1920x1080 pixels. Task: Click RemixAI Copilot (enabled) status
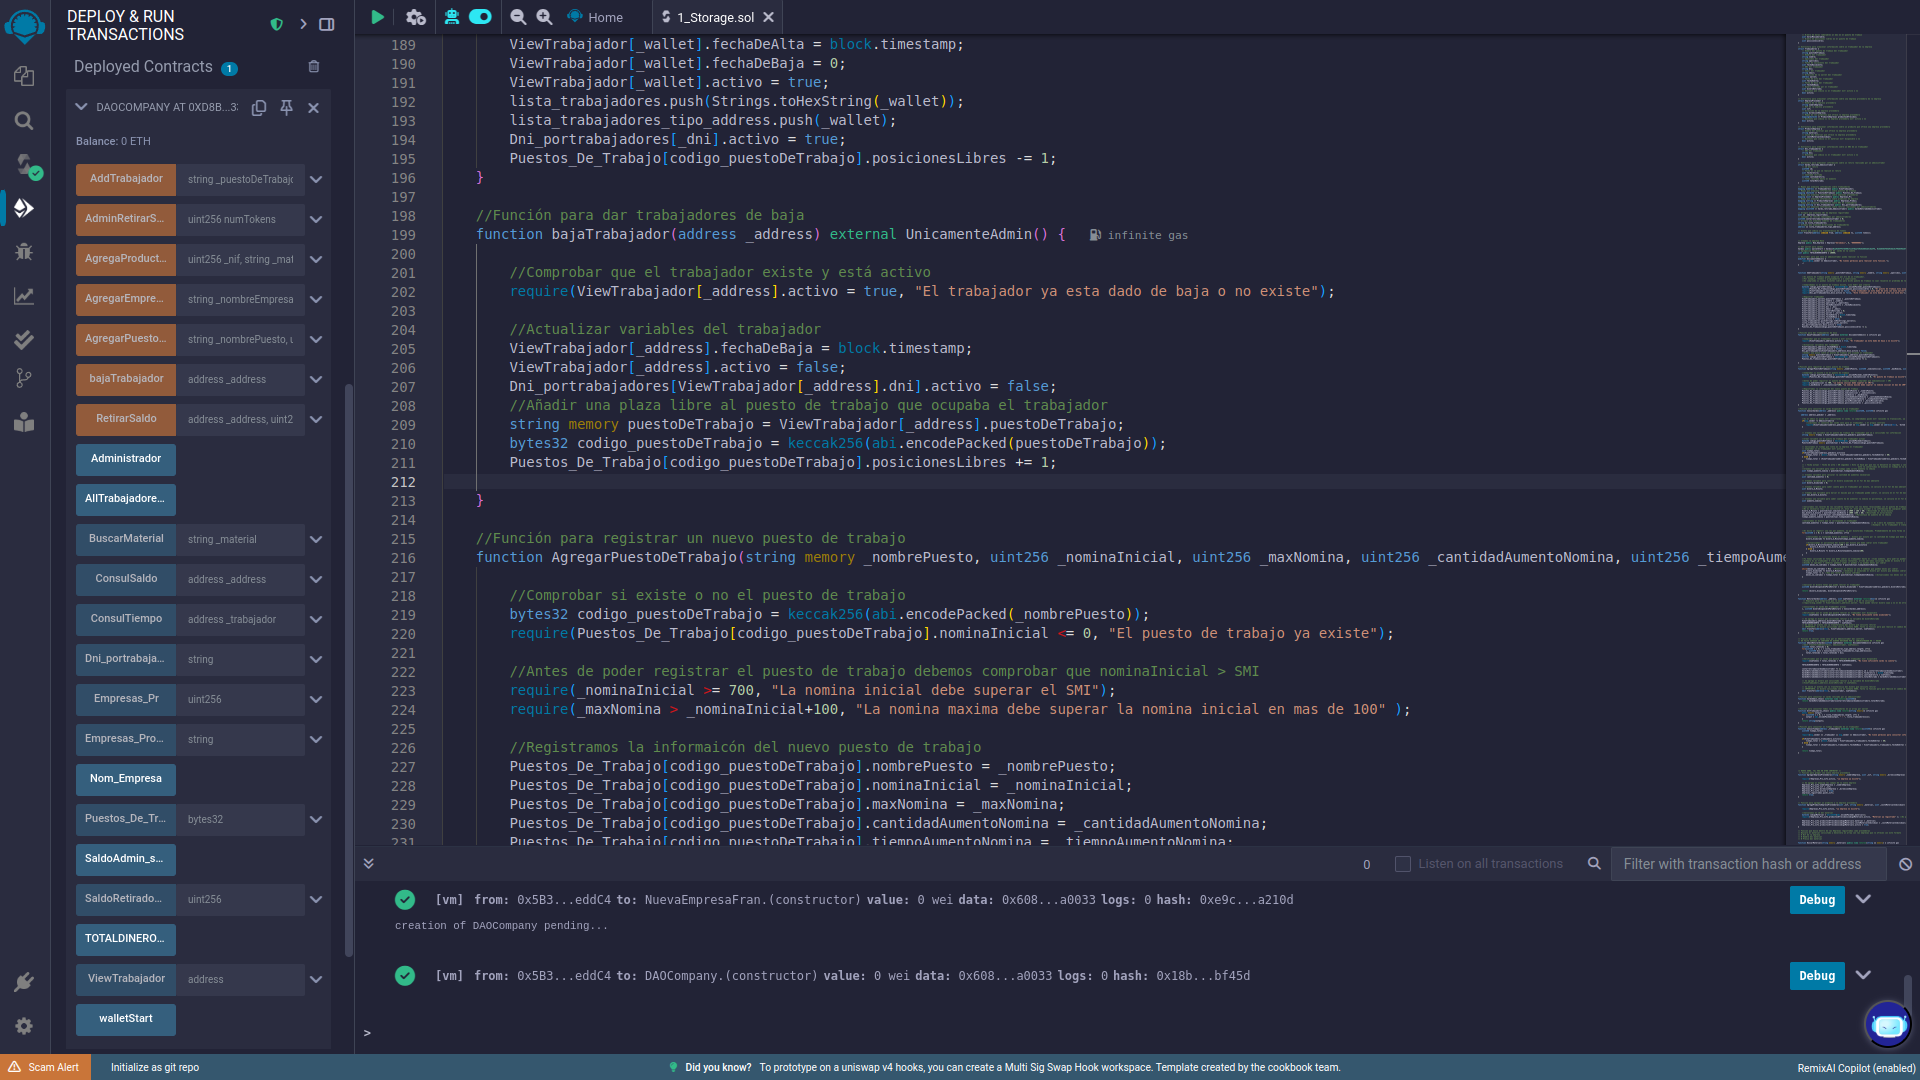[x=1856, y=1068]
